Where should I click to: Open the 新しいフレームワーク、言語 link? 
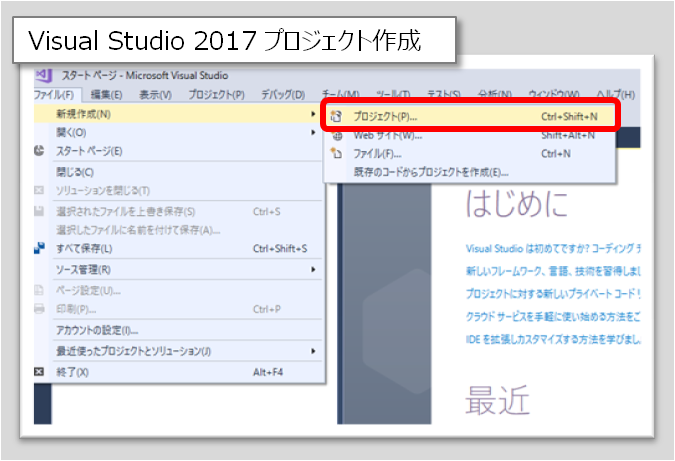[x=554, y=271]
